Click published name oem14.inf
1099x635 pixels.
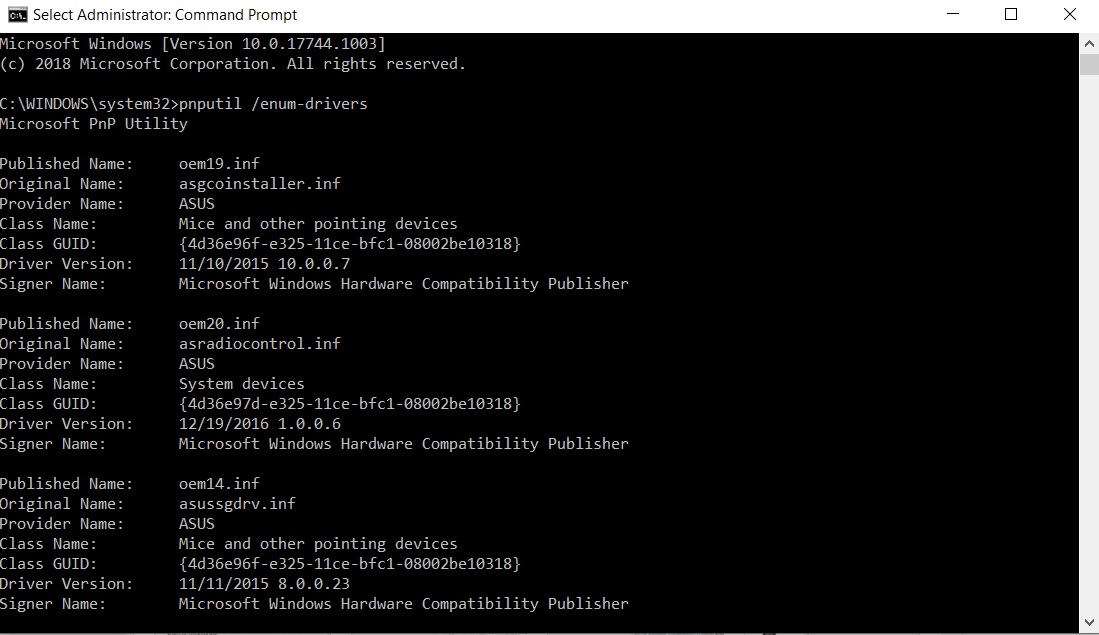(219, 484)
